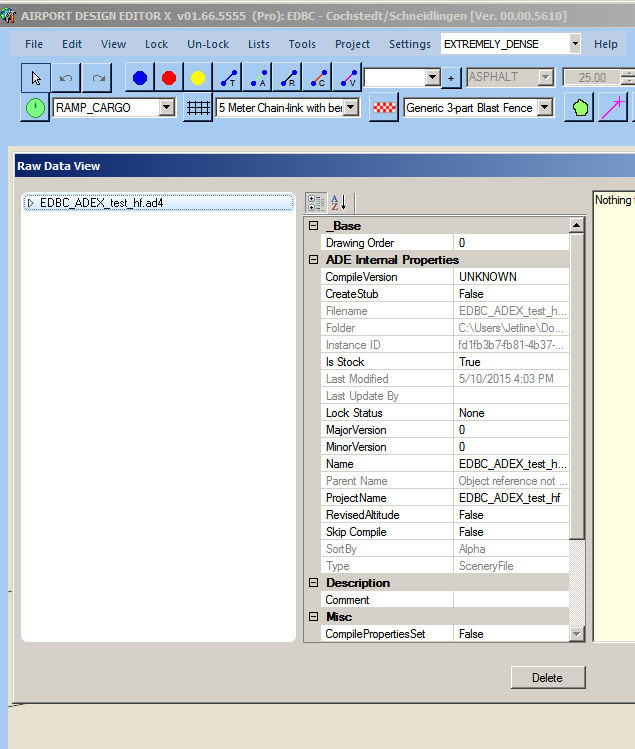Screen dimensions: 635x749
Task: Click the red checkered blast fence icon
Action: click(384, 108)
